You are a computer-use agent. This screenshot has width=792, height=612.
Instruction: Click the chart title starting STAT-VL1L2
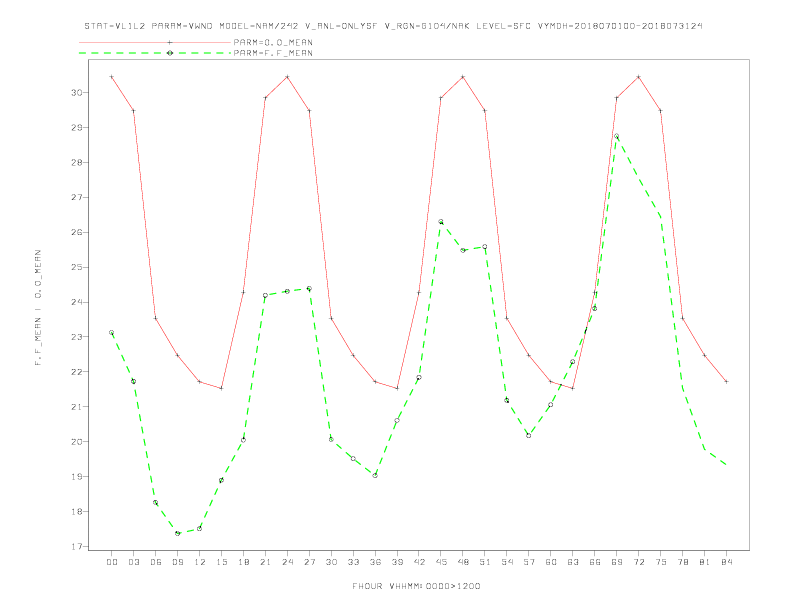[393, 26]
